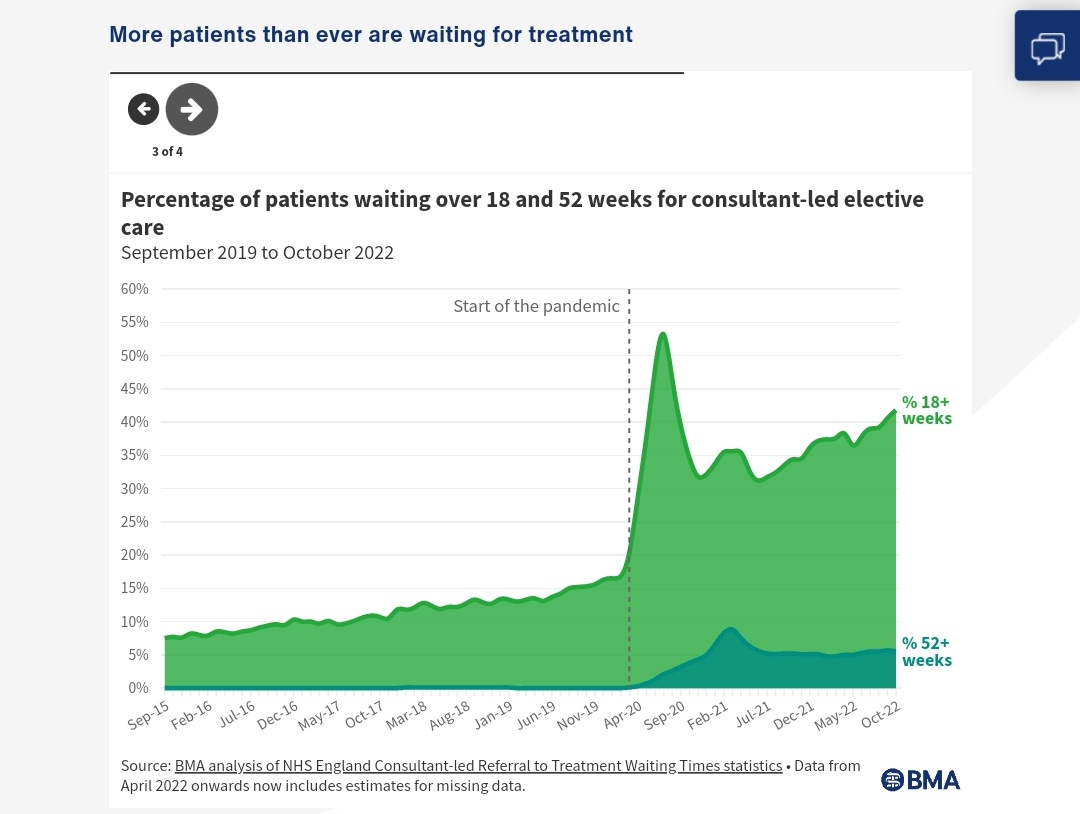Screen dimensions: 1080x814
Task: Click the dashed pandemic marker line on the chart
Action: [x=629, y=490]
